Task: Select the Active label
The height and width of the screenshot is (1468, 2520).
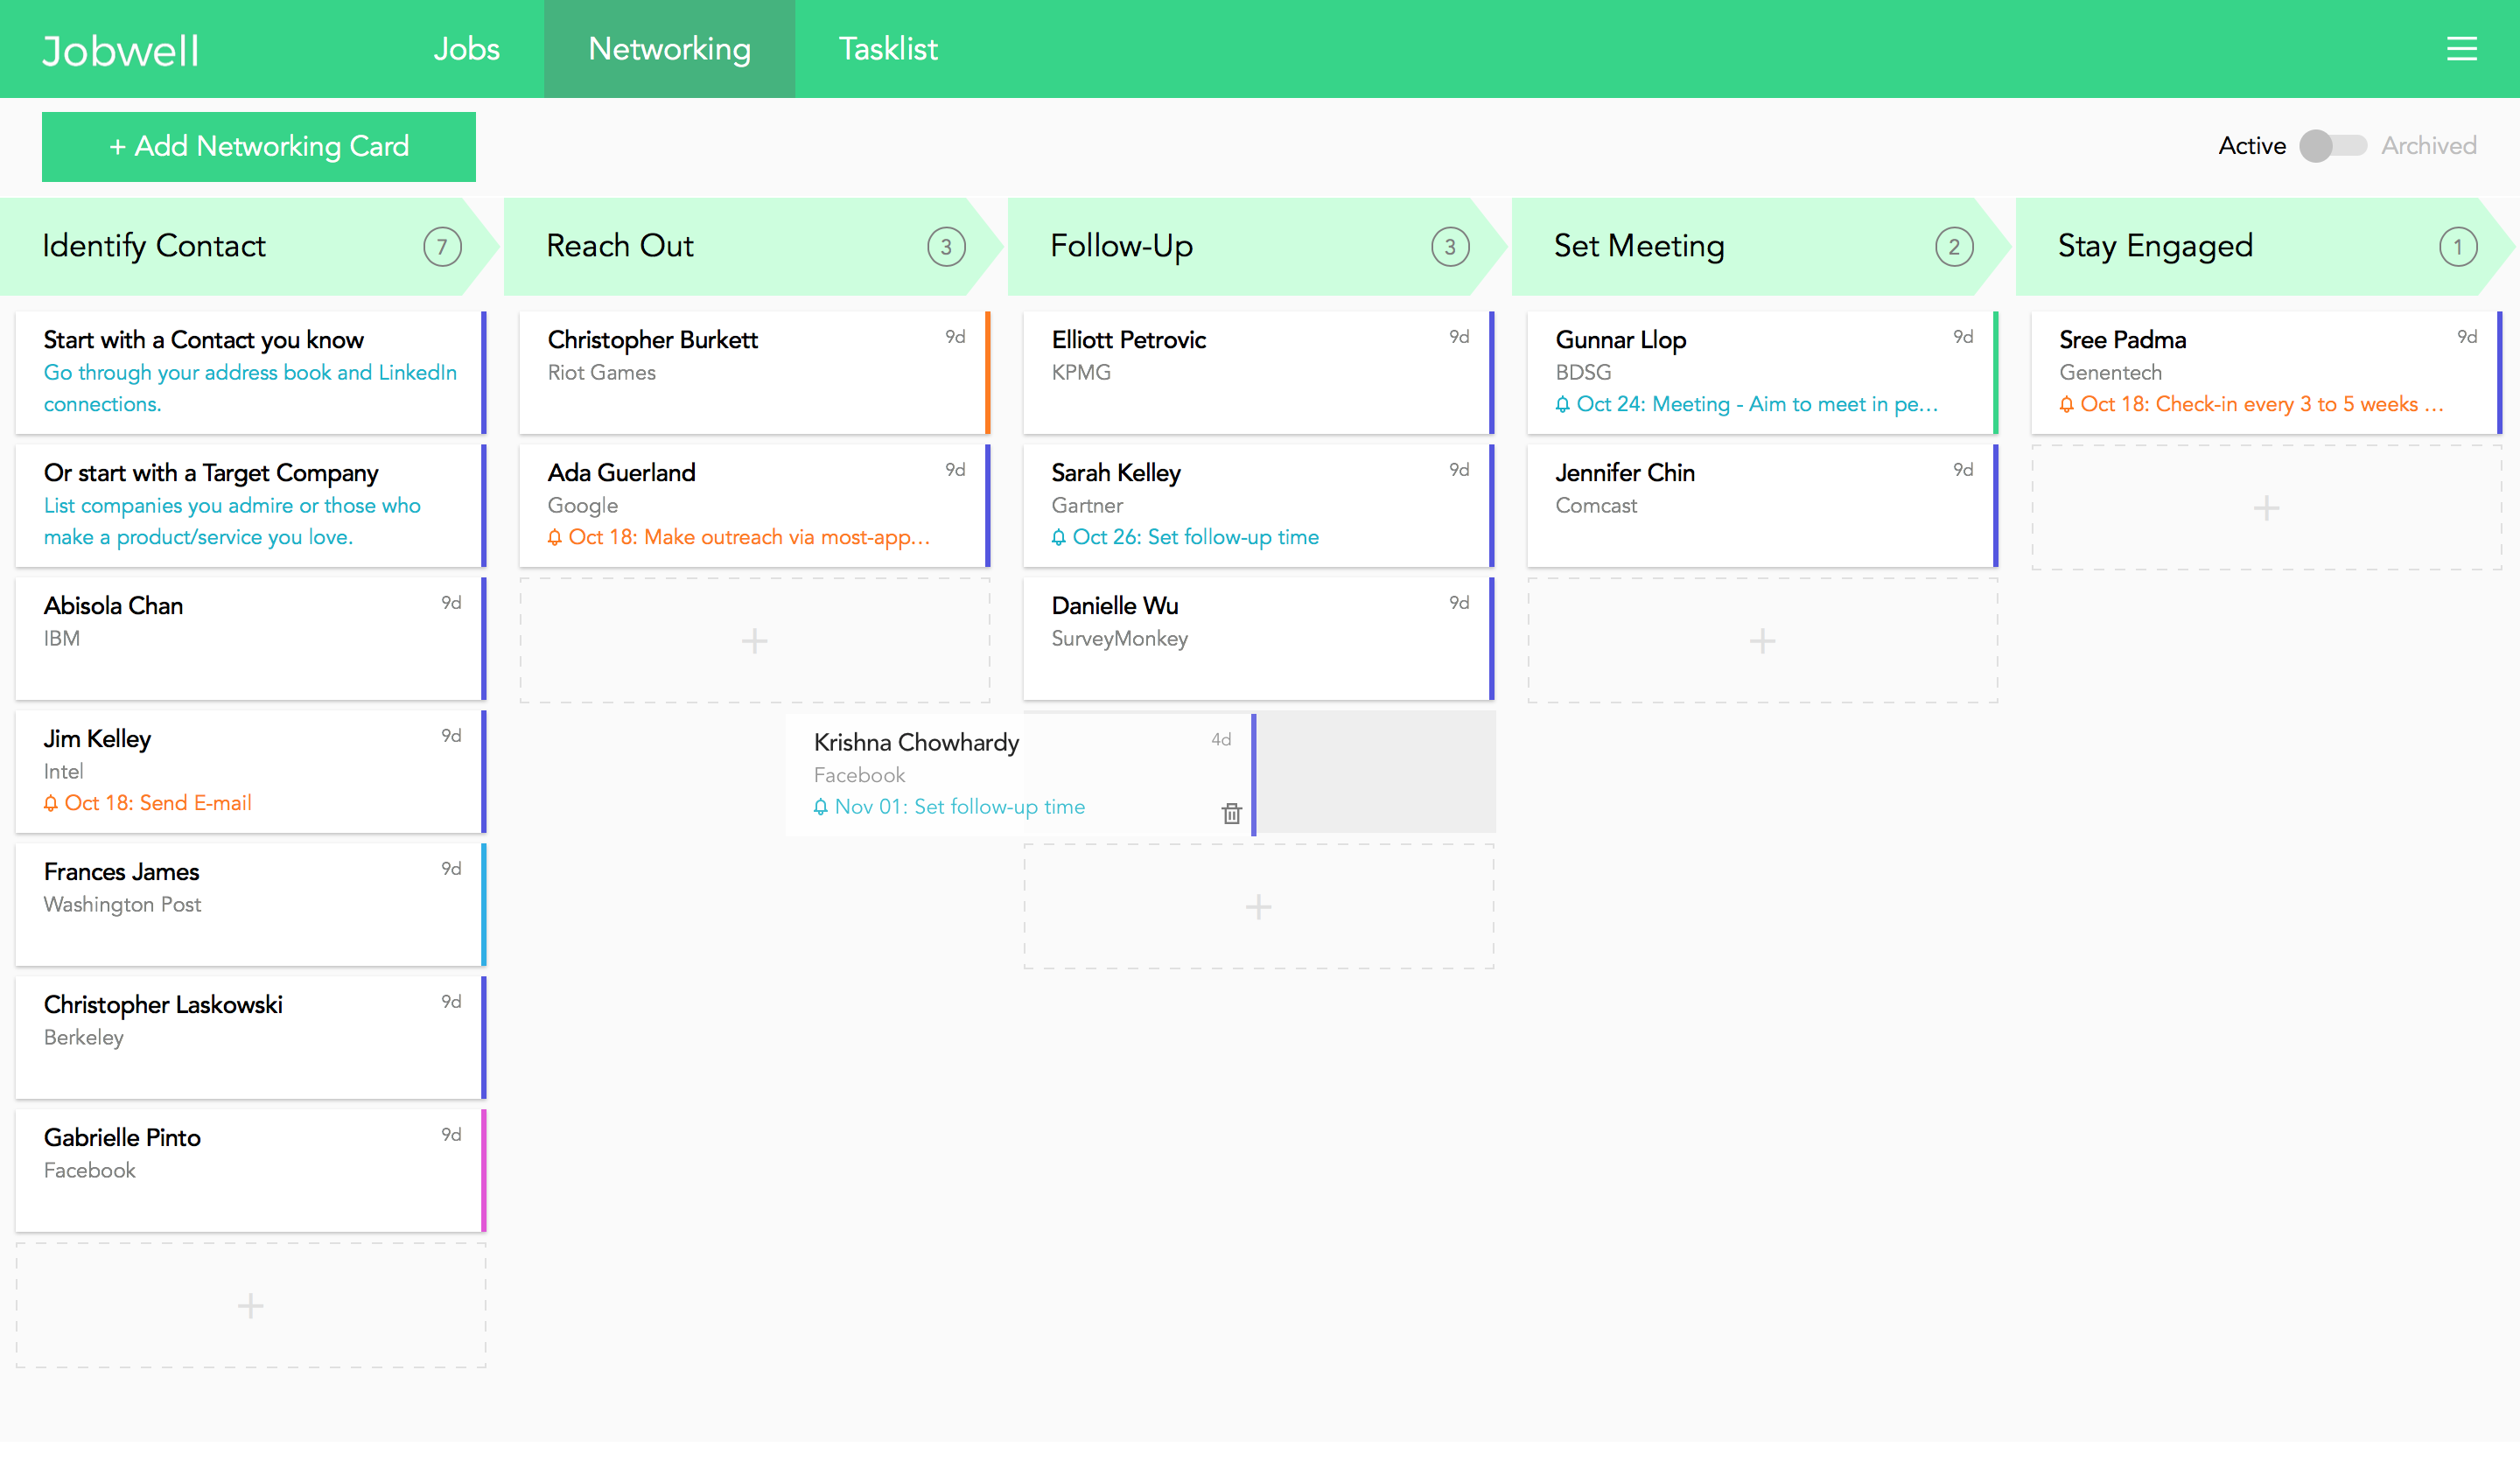Action: [x=2252, y=146]
